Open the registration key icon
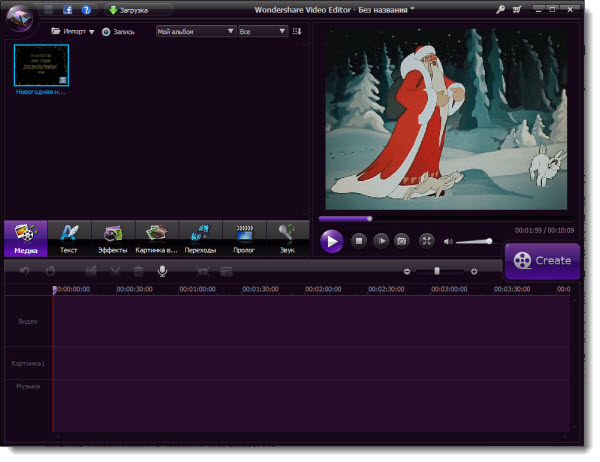This screenshot has width=600, height=462. click(500, 10)
